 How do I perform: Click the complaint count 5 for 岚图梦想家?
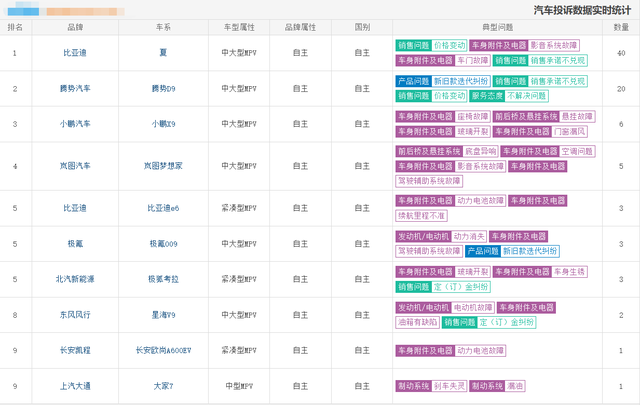pos(621,166)
